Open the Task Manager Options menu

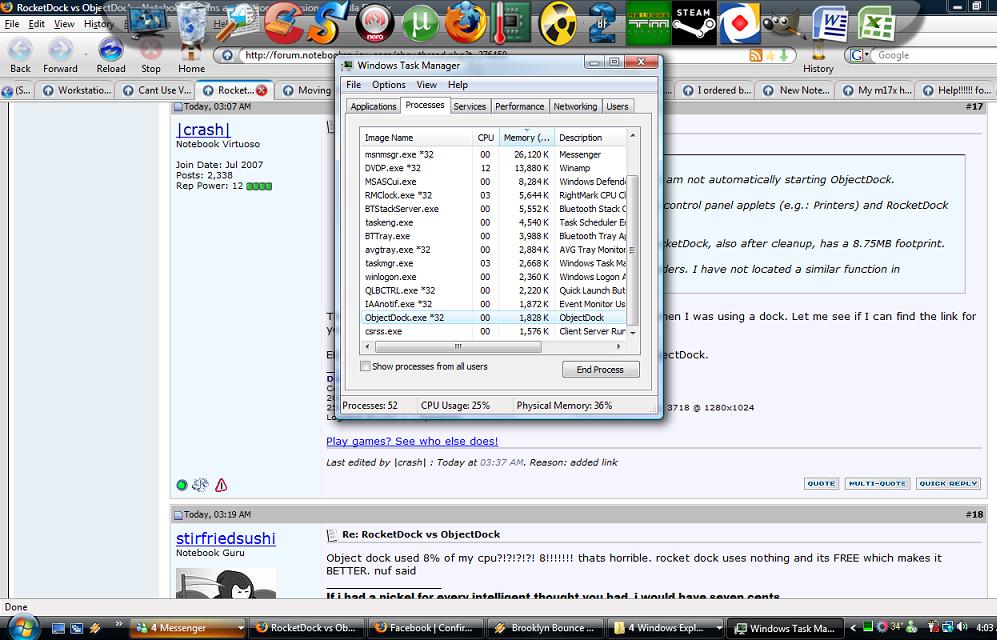click(388, 85)
